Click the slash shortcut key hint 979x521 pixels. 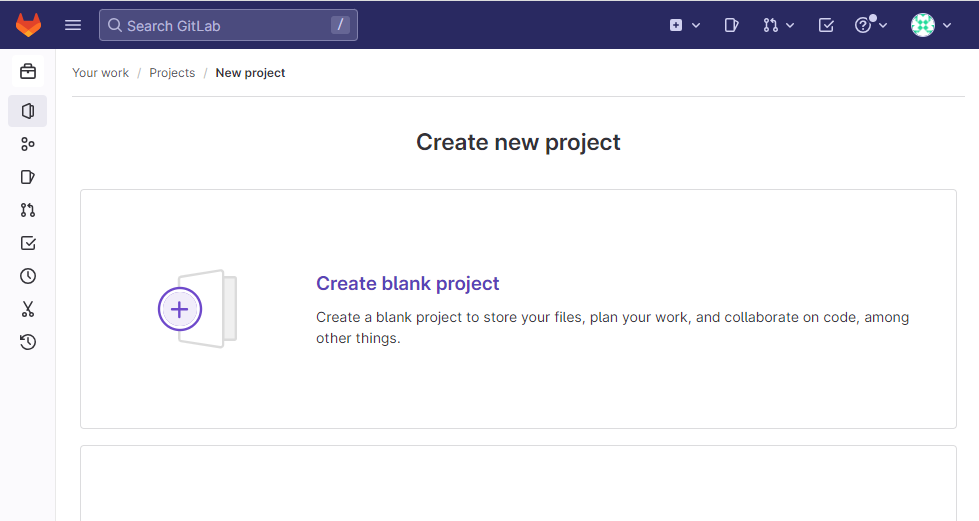tap(340, 25)
